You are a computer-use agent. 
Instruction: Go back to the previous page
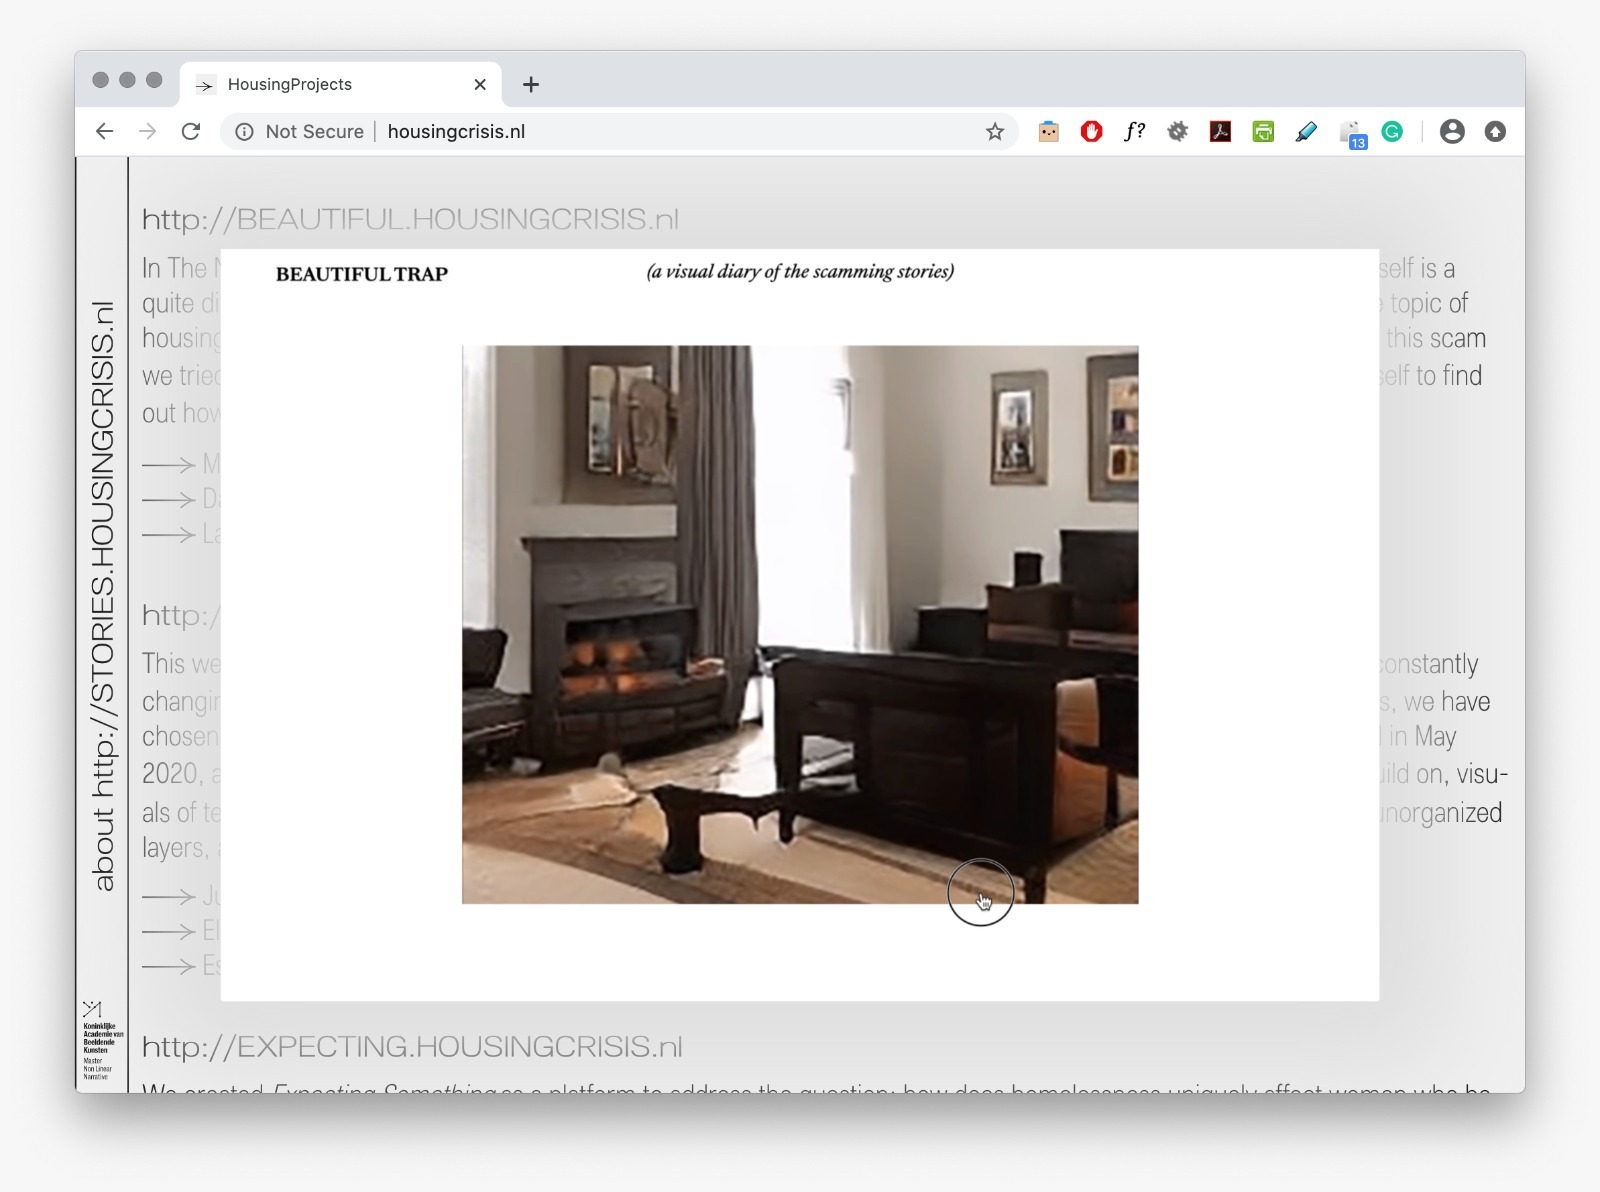(105, 132)
